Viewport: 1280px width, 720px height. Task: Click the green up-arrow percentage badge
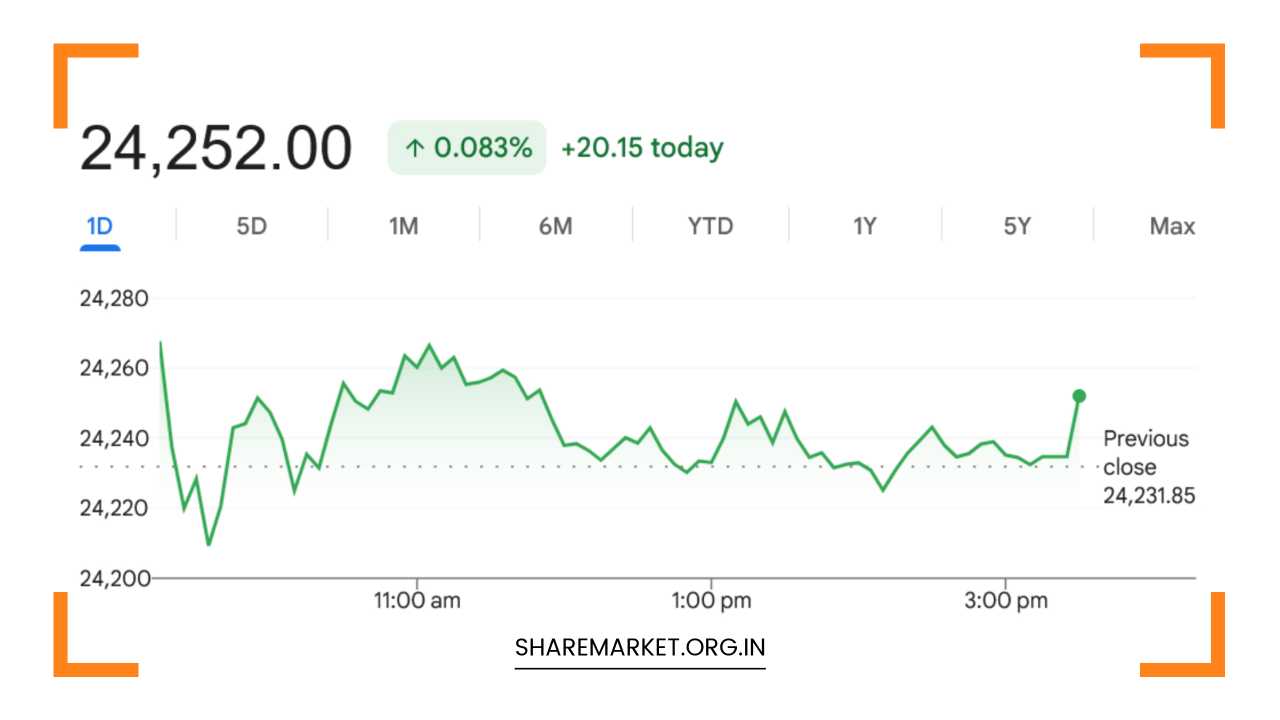[467, 148]
